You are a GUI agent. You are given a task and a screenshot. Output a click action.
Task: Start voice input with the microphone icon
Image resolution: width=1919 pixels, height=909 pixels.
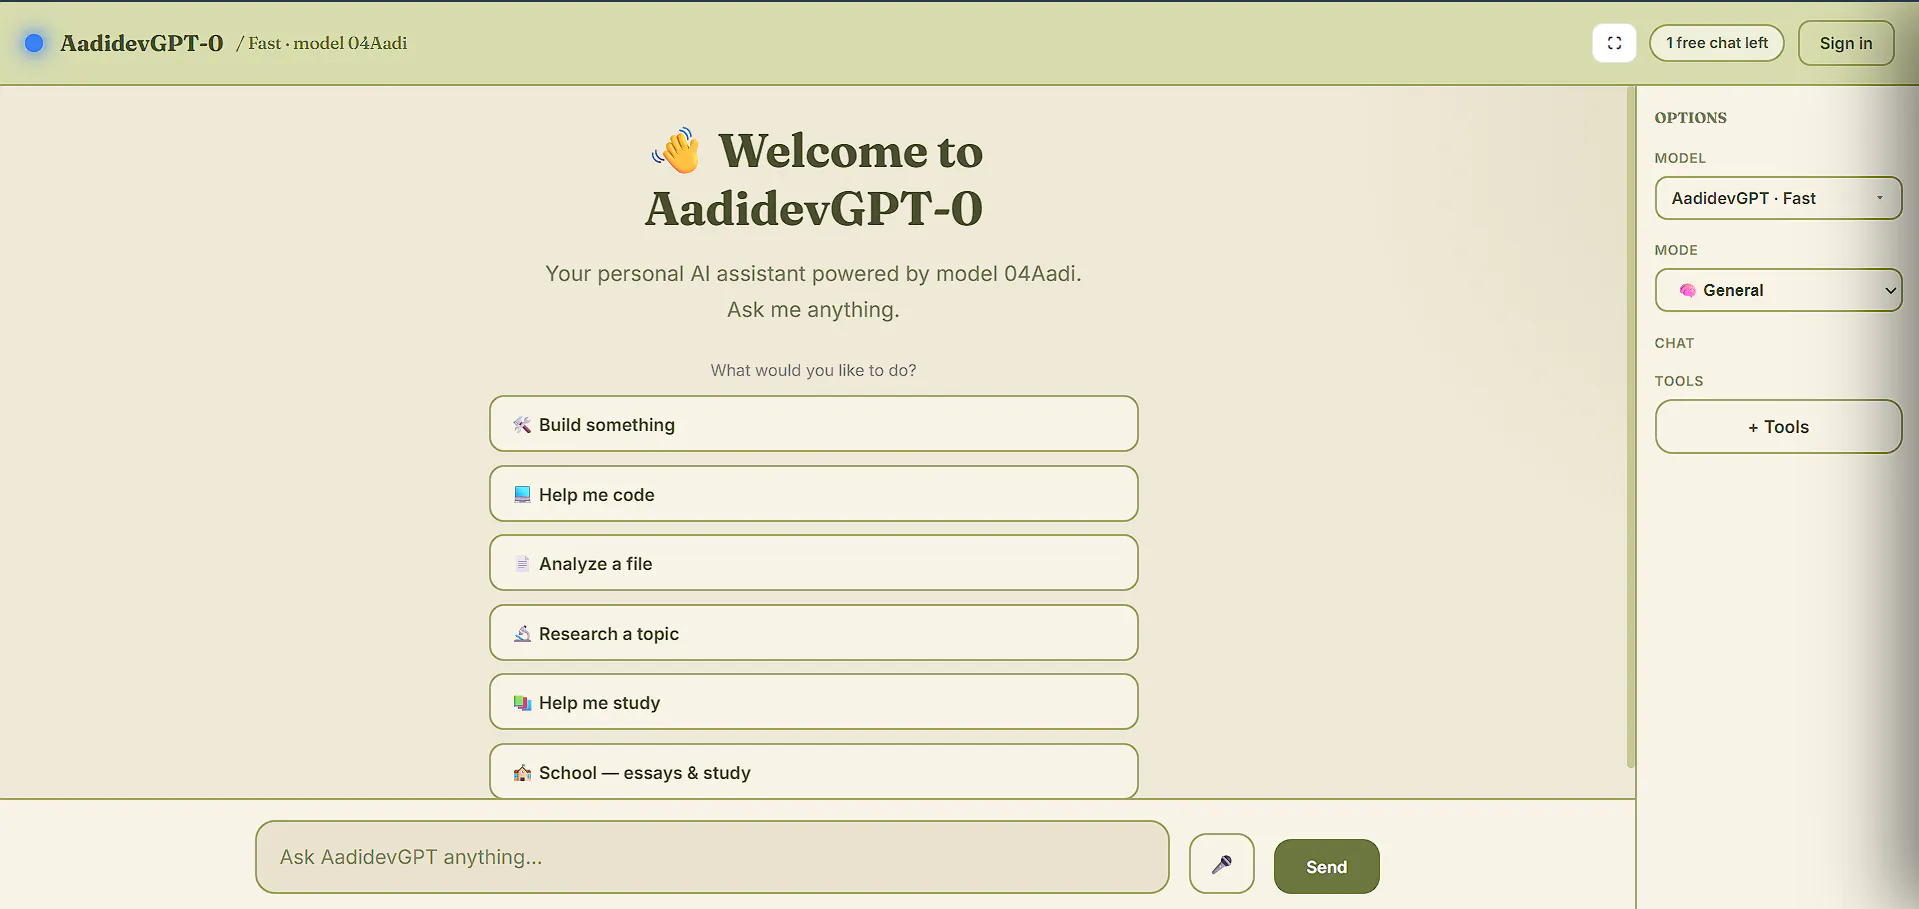(1221, 864)
